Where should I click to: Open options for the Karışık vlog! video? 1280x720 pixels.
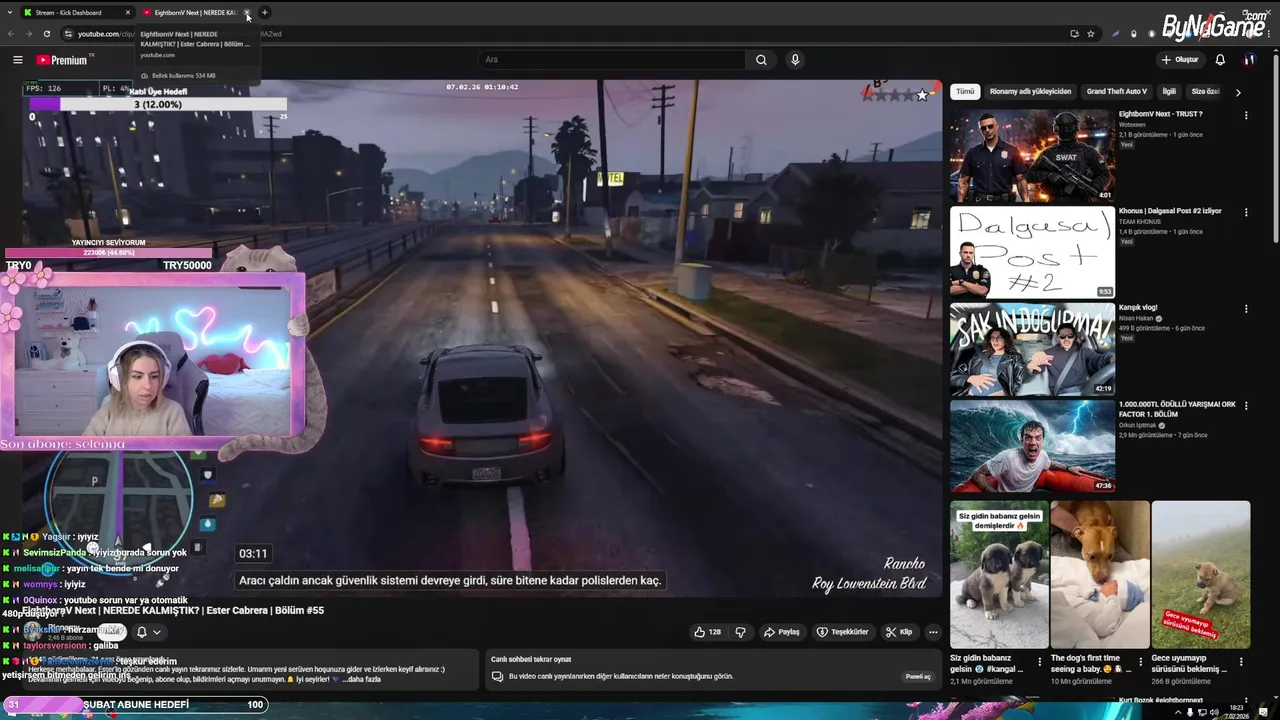click(1246, 309)
